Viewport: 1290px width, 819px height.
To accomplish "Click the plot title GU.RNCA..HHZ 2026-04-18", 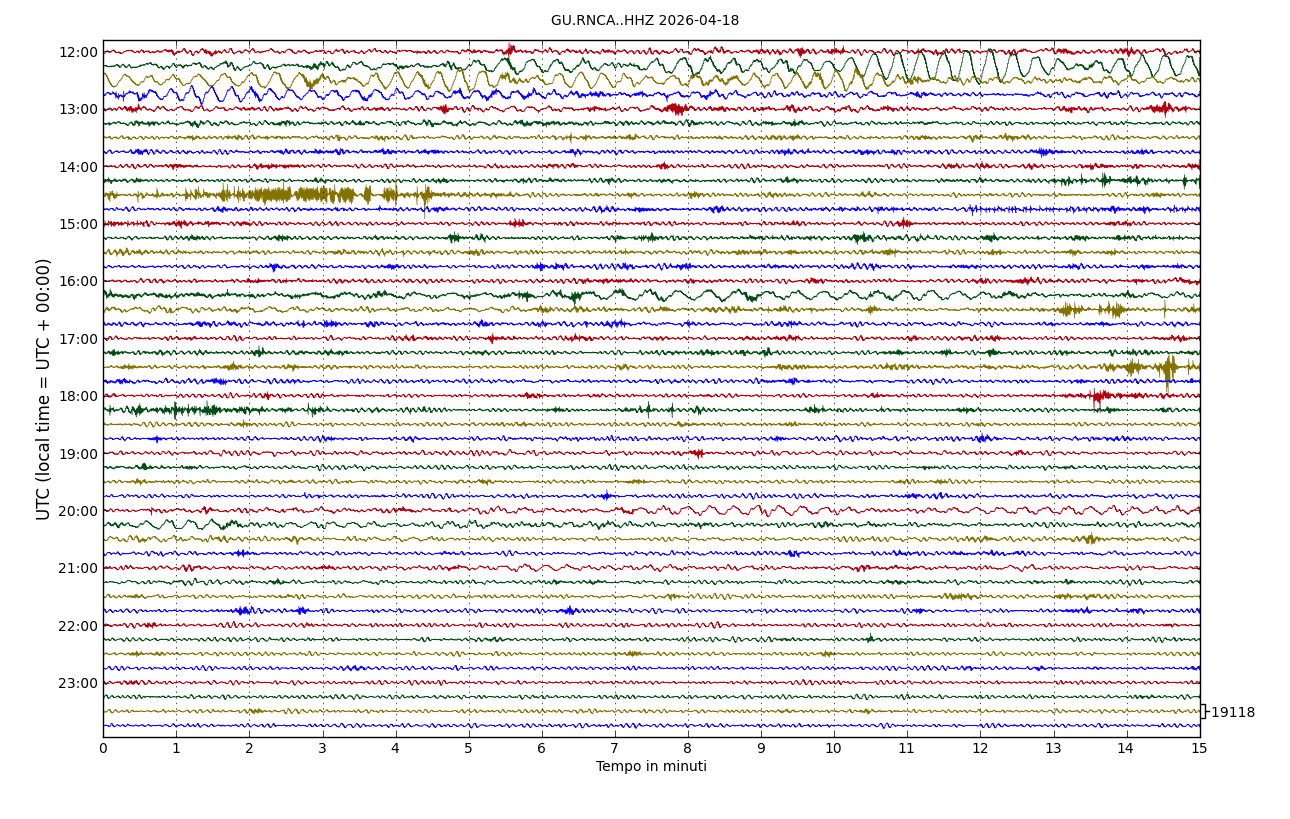I will coord(644,21).
